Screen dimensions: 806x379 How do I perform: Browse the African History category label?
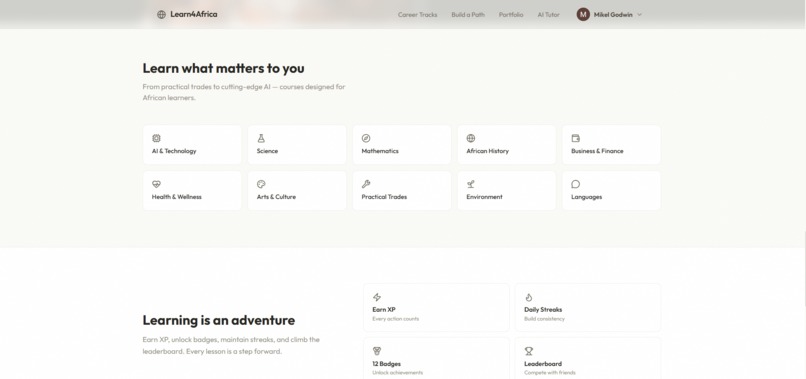tap(487, 151)
